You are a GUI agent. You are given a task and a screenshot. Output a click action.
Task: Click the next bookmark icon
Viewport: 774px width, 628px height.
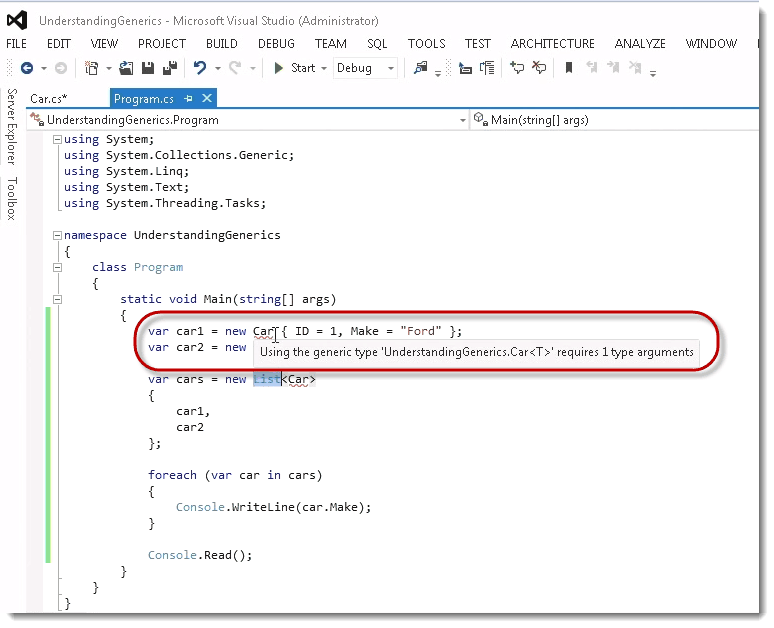(613, 68)
